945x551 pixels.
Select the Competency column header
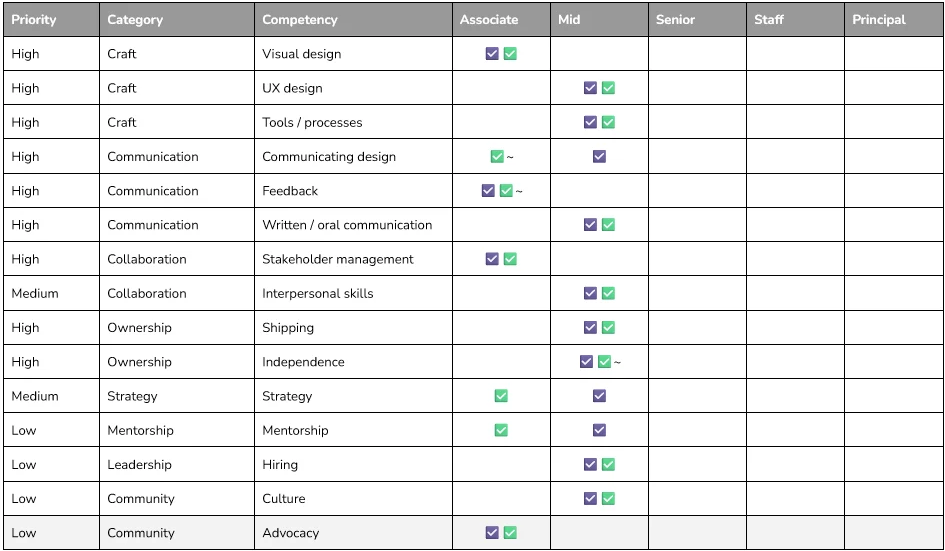tap(300, 19)
